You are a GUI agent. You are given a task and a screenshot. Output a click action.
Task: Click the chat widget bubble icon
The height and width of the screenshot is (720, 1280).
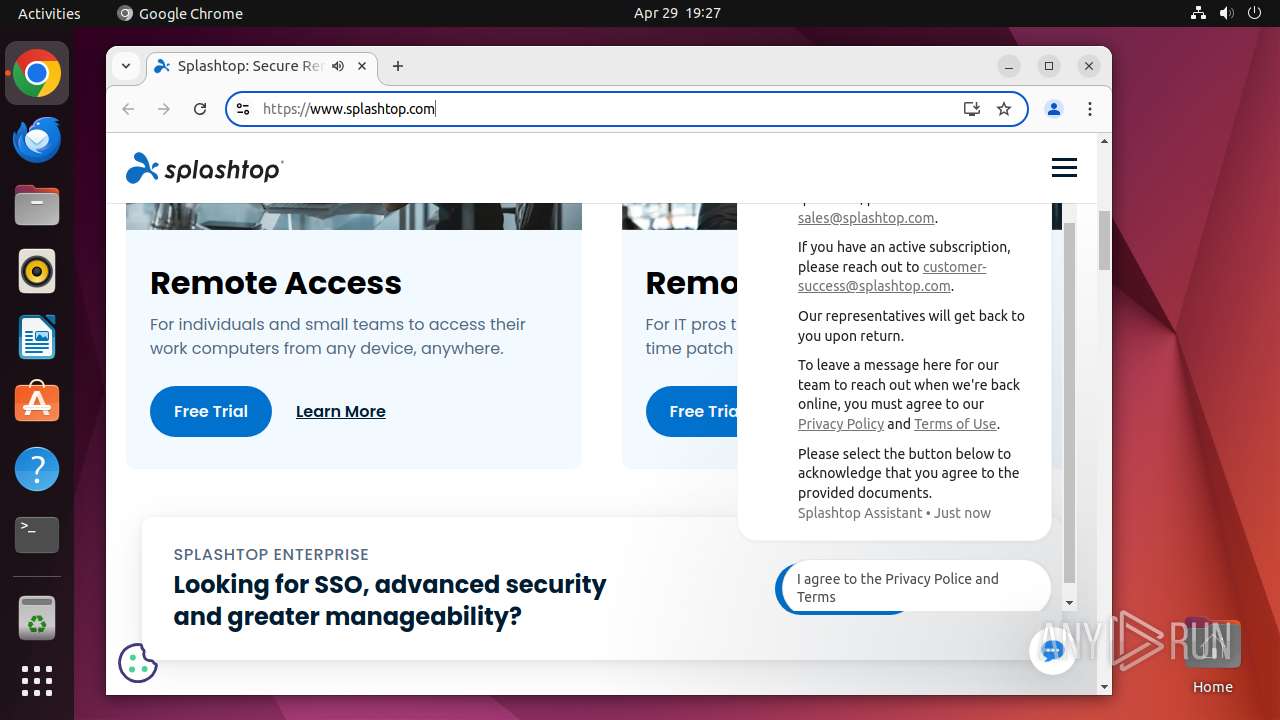[x=1052, y=651]
